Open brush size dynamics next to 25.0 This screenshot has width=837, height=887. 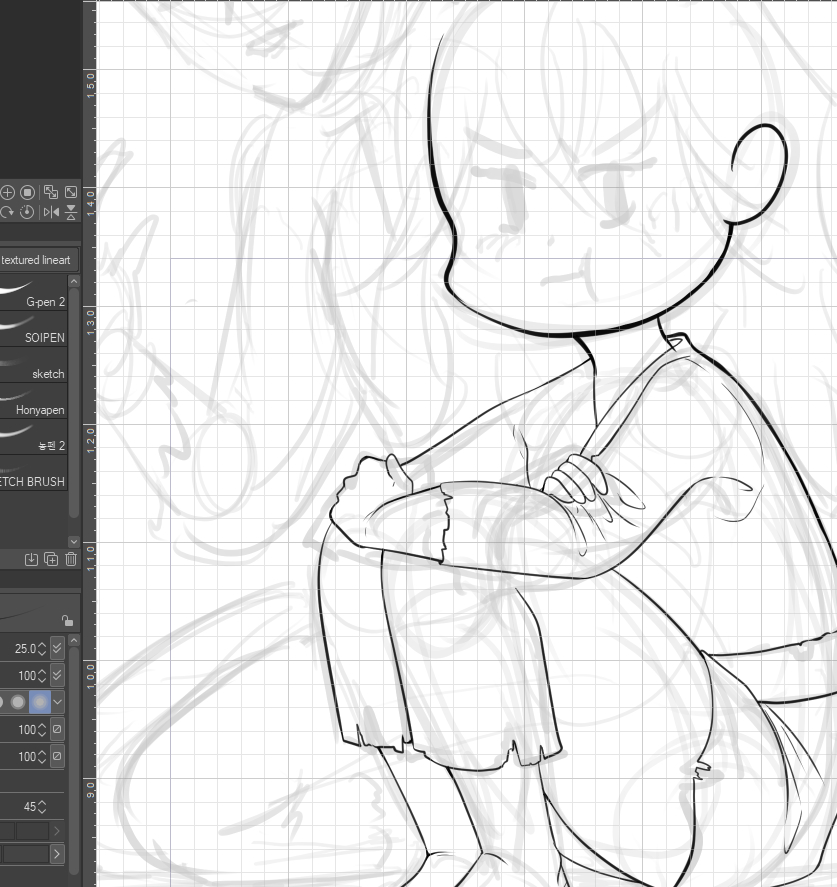pos(58,648)
